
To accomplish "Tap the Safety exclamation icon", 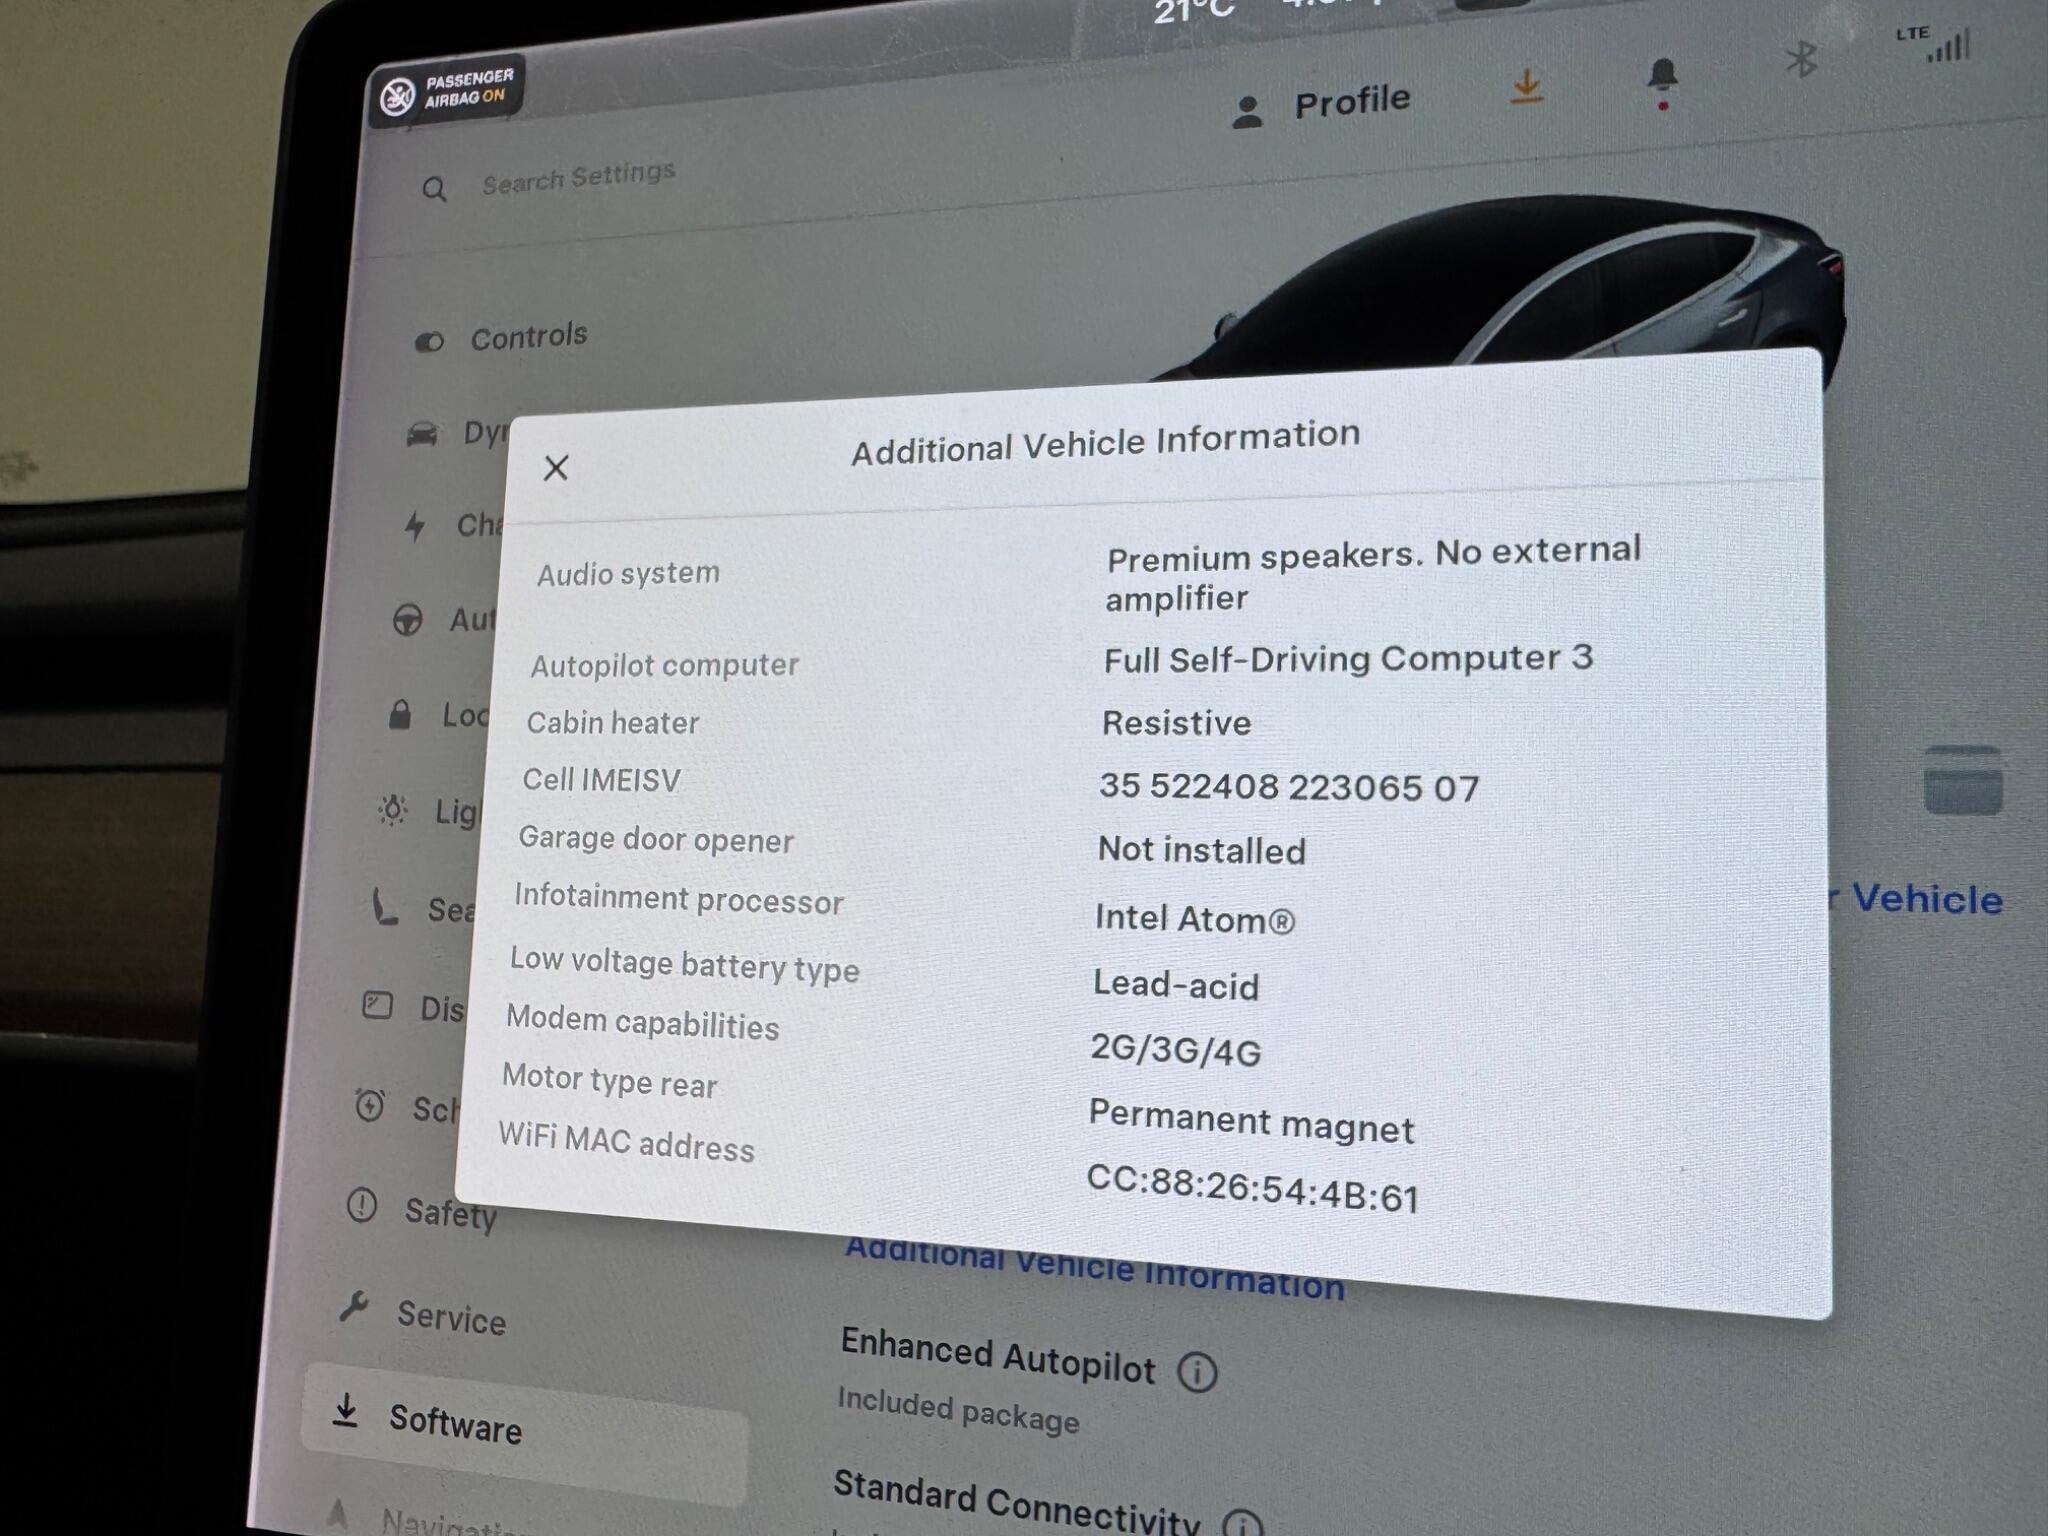I will [x=361, y=1206].
